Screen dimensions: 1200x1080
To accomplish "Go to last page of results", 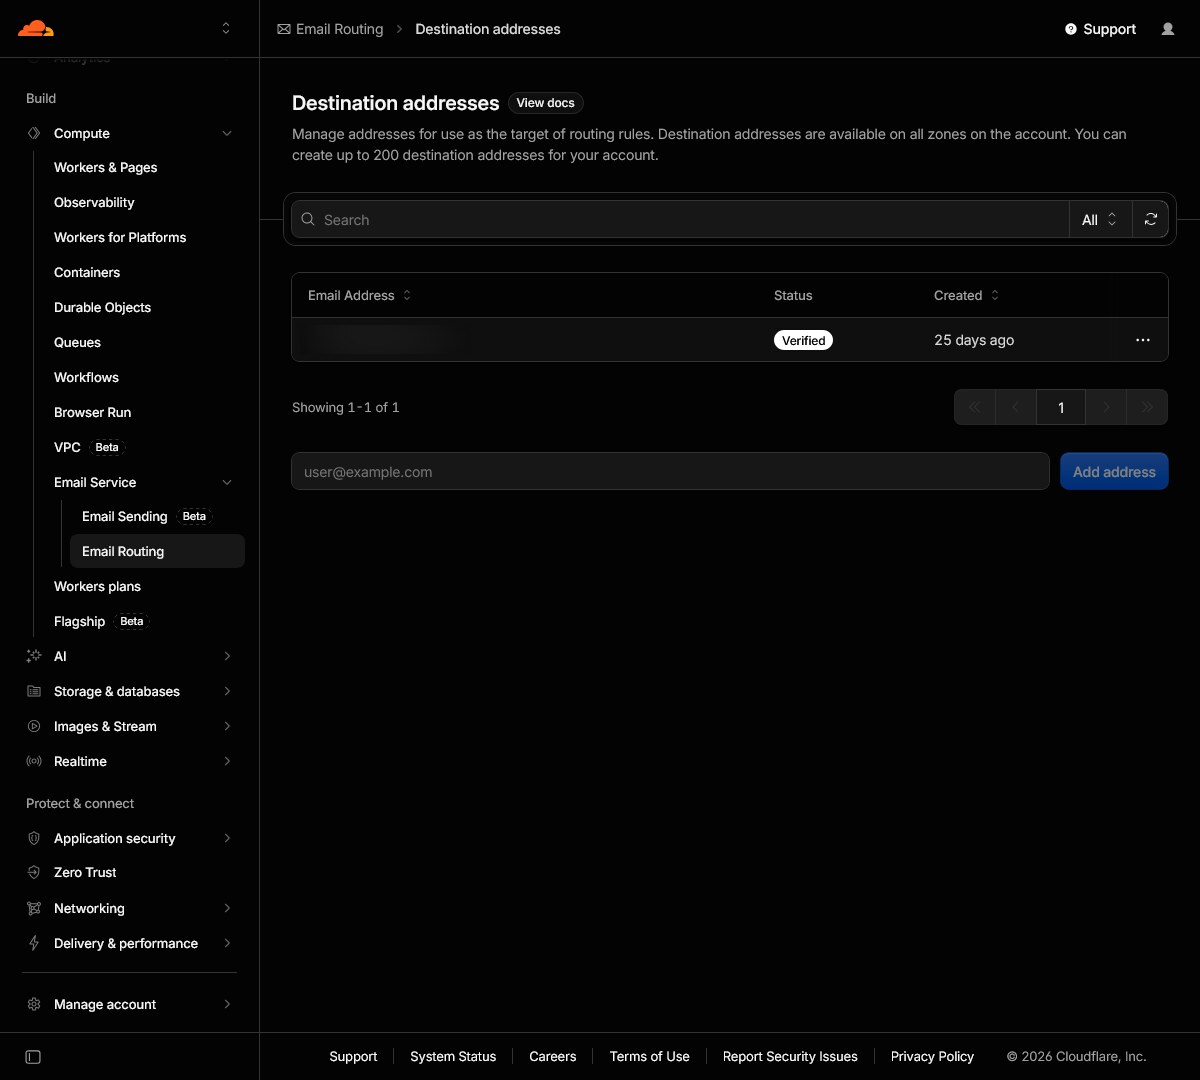I will coord(1147,407).
